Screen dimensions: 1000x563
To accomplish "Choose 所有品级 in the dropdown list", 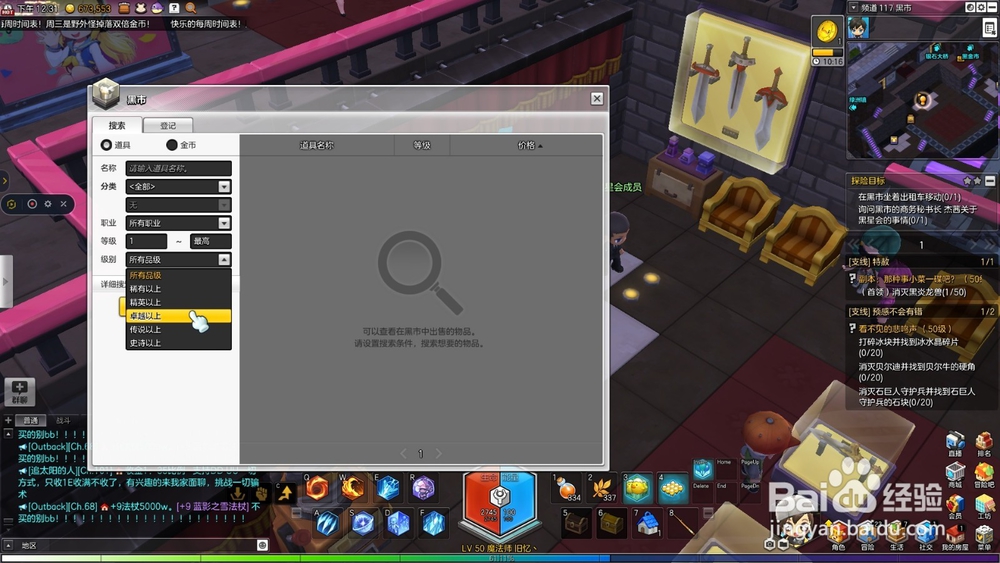I will pyautogui.click(x=179, y=275).
